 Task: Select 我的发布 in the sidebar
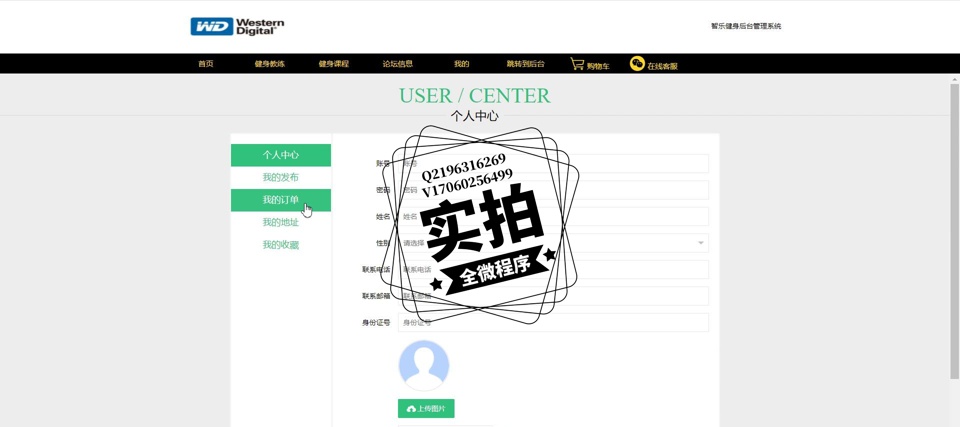[x=281, y=177]
